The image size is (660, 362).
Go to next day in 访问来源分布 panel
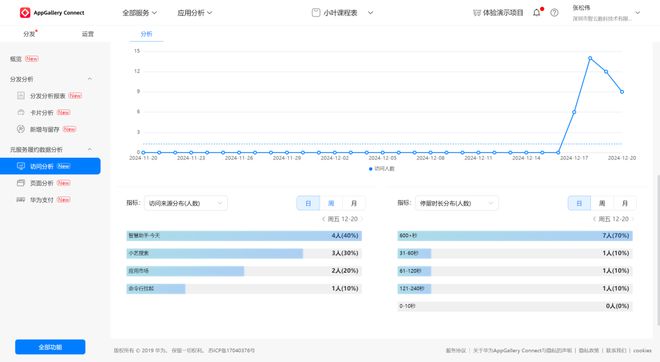pyautogui.click(x=362, y=219)
